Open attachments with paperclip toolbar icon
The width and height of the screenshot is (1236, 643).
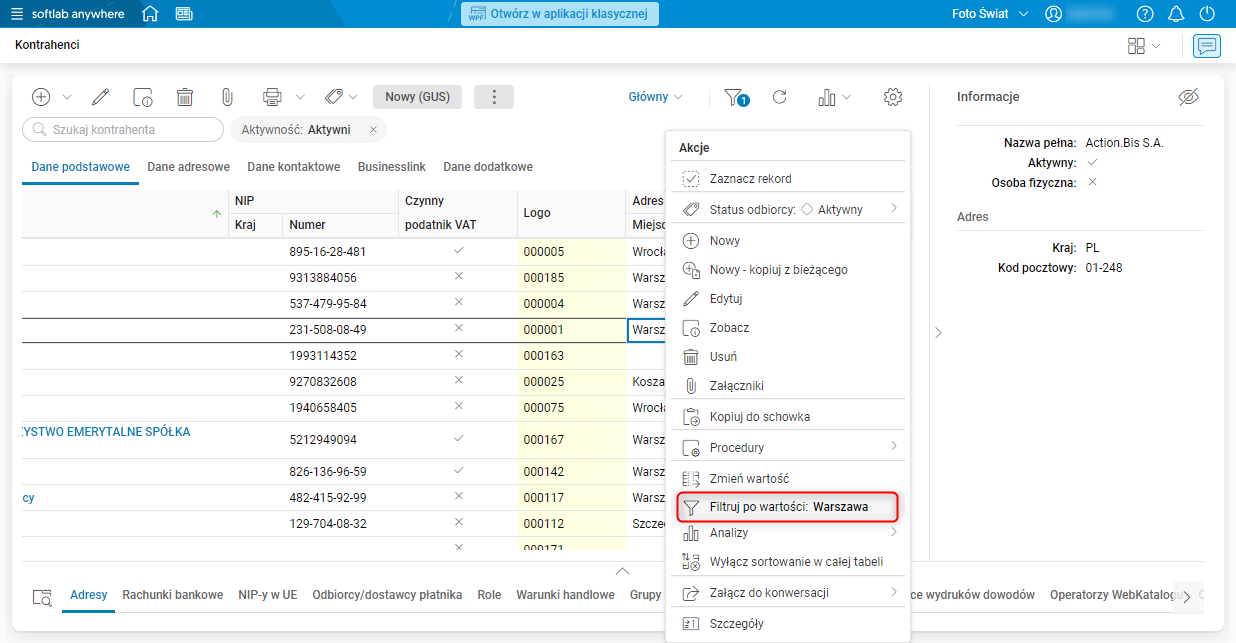[x=227, y=97]
